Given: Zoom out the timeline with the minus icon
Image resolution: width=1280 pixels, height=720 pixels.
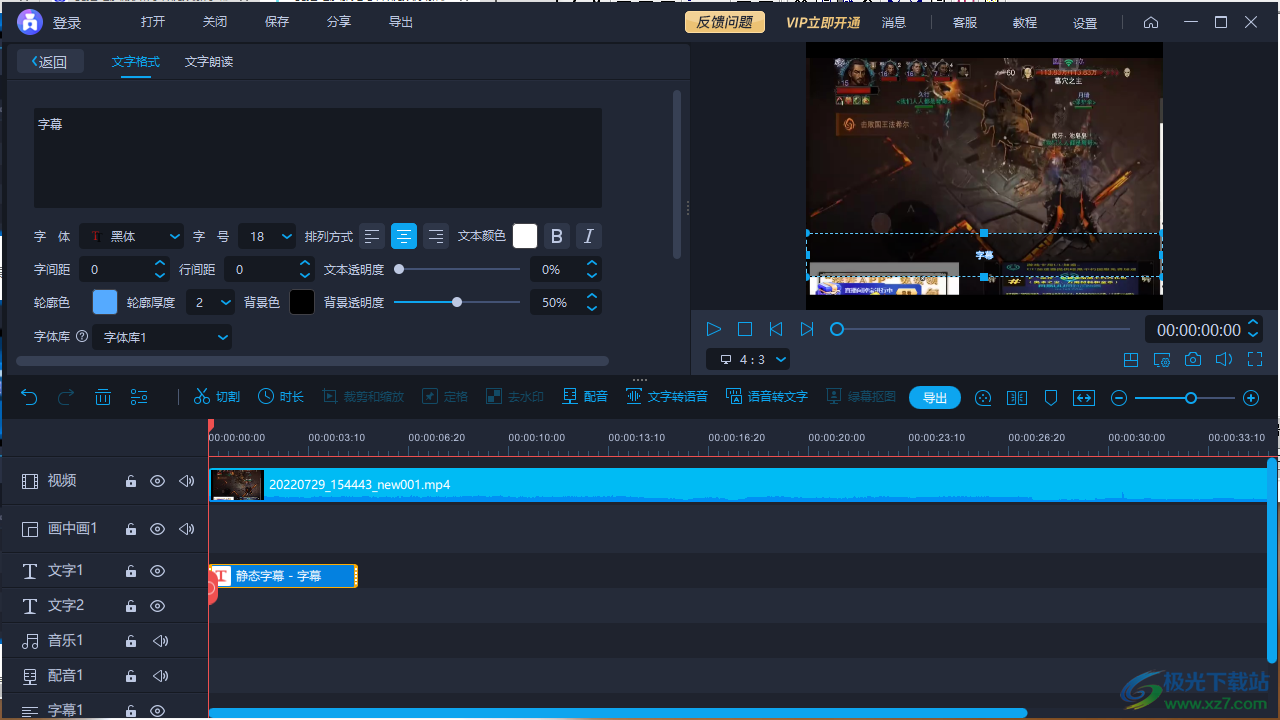Looking at the screenshot, I should (x=1119, y=398).
